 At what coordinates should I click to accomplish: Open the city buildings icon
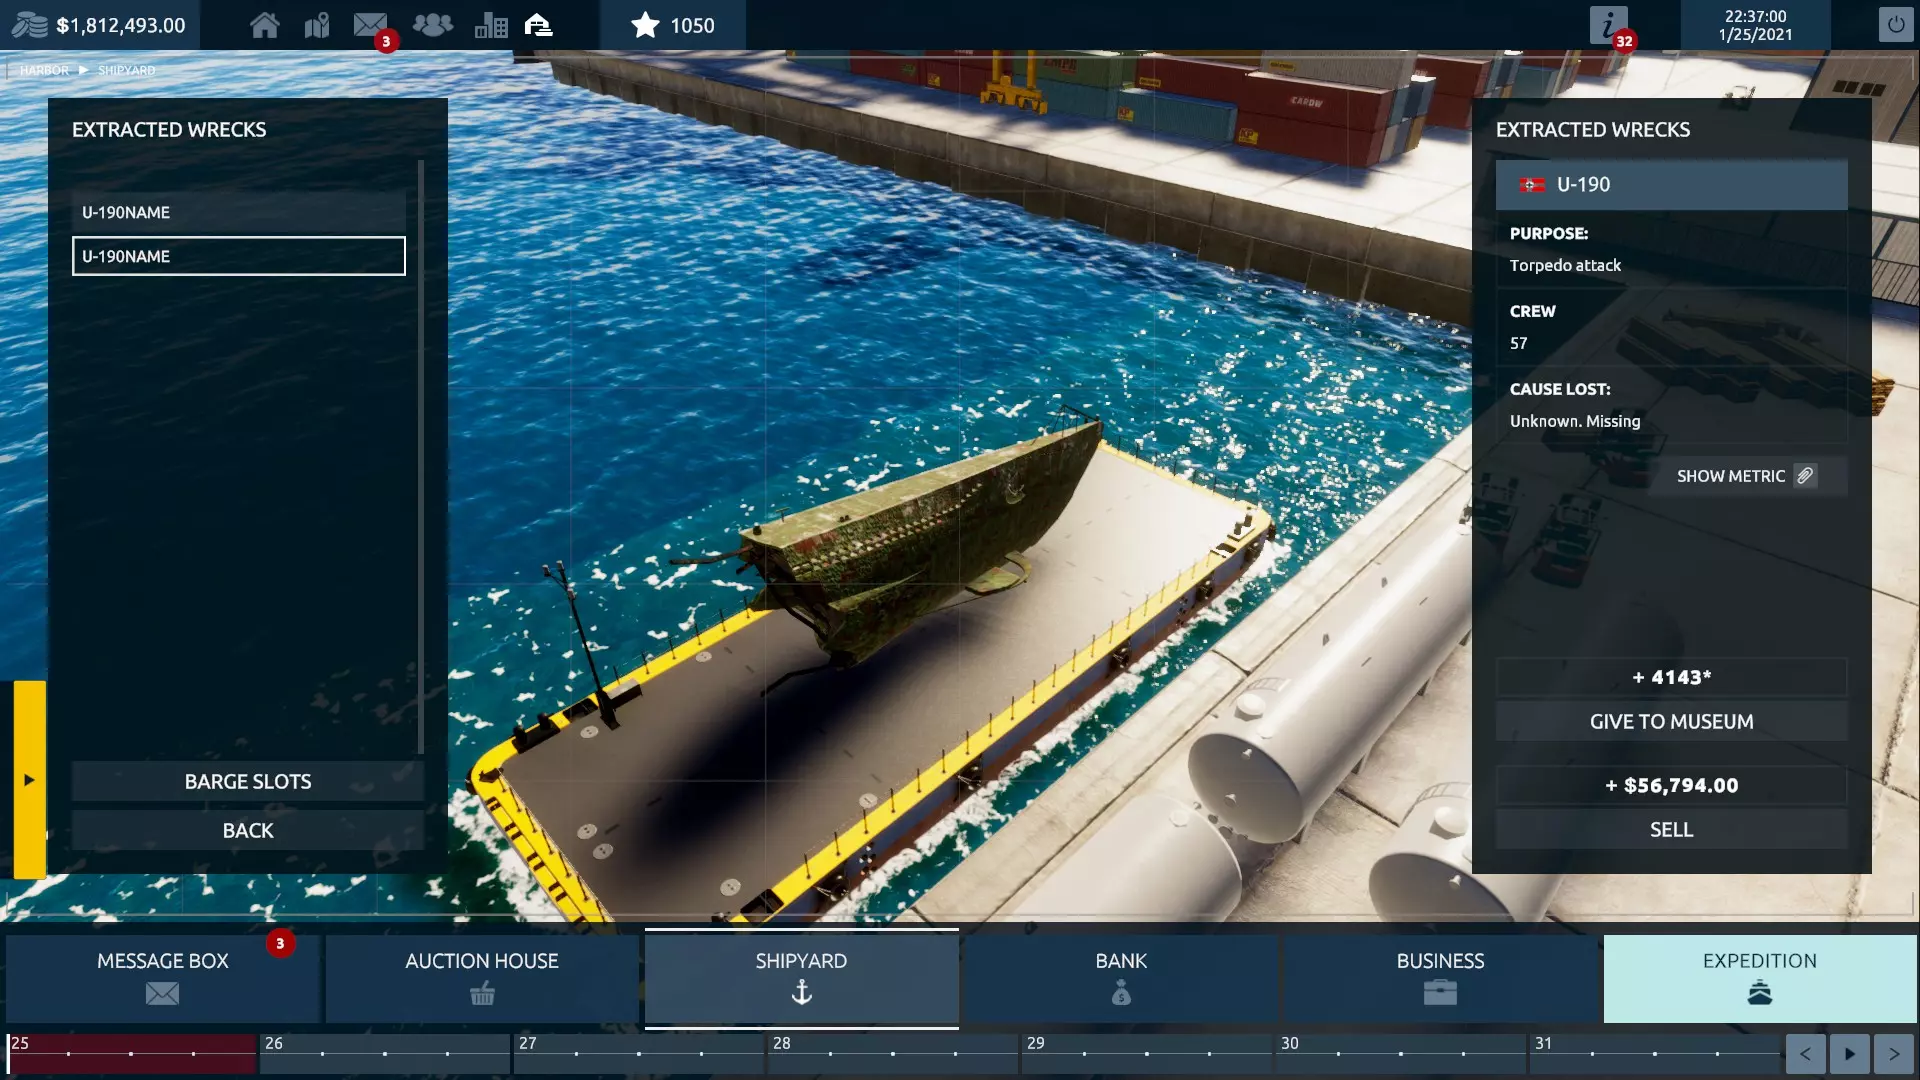tap(490, 25)
